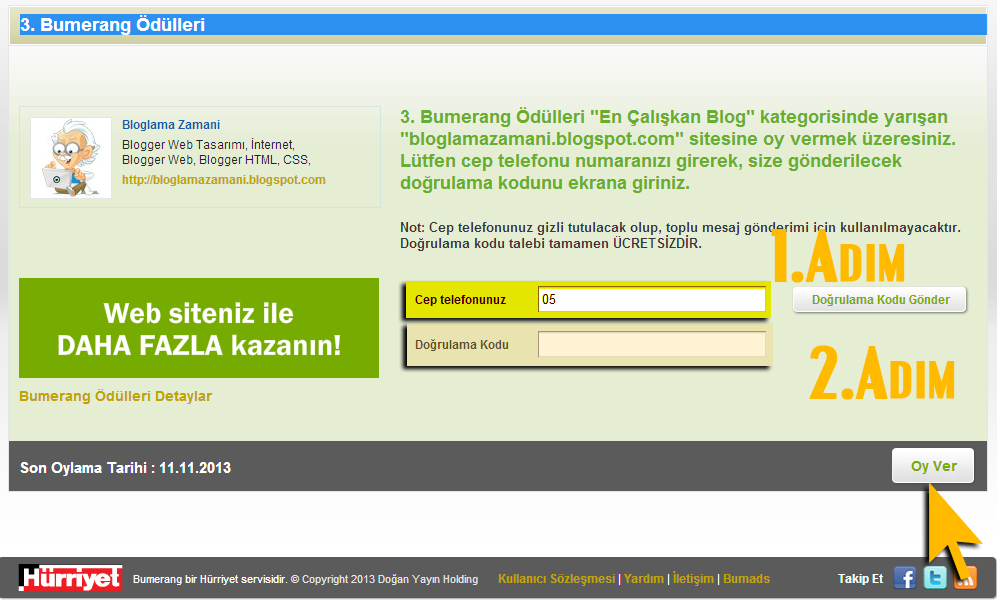The width and height of the screenshot is (997, 606).
Task: Open the İletişim footer link
Action: pyautogui.click(x=693, y=579)
